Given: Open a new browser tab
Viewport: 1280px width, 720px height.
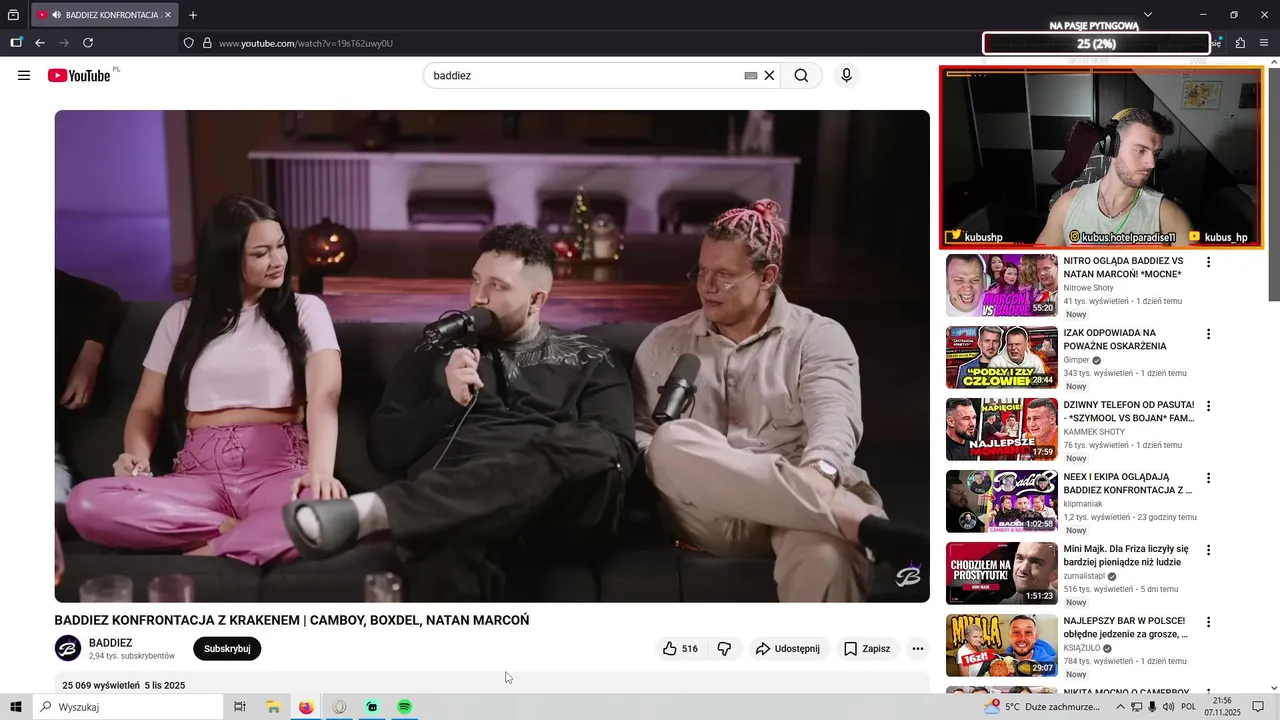Looking at the screenshot, I should [x=193, y=15].
